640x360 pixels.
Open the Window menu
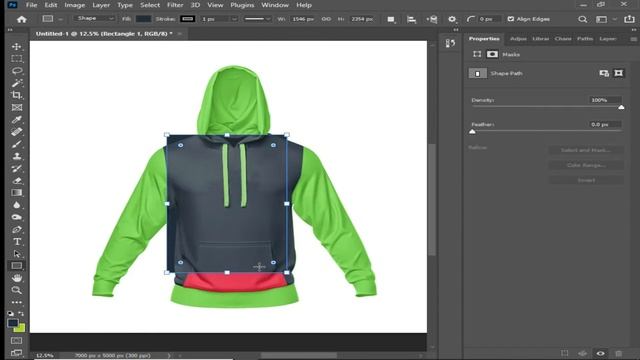[x=275, y=5]
